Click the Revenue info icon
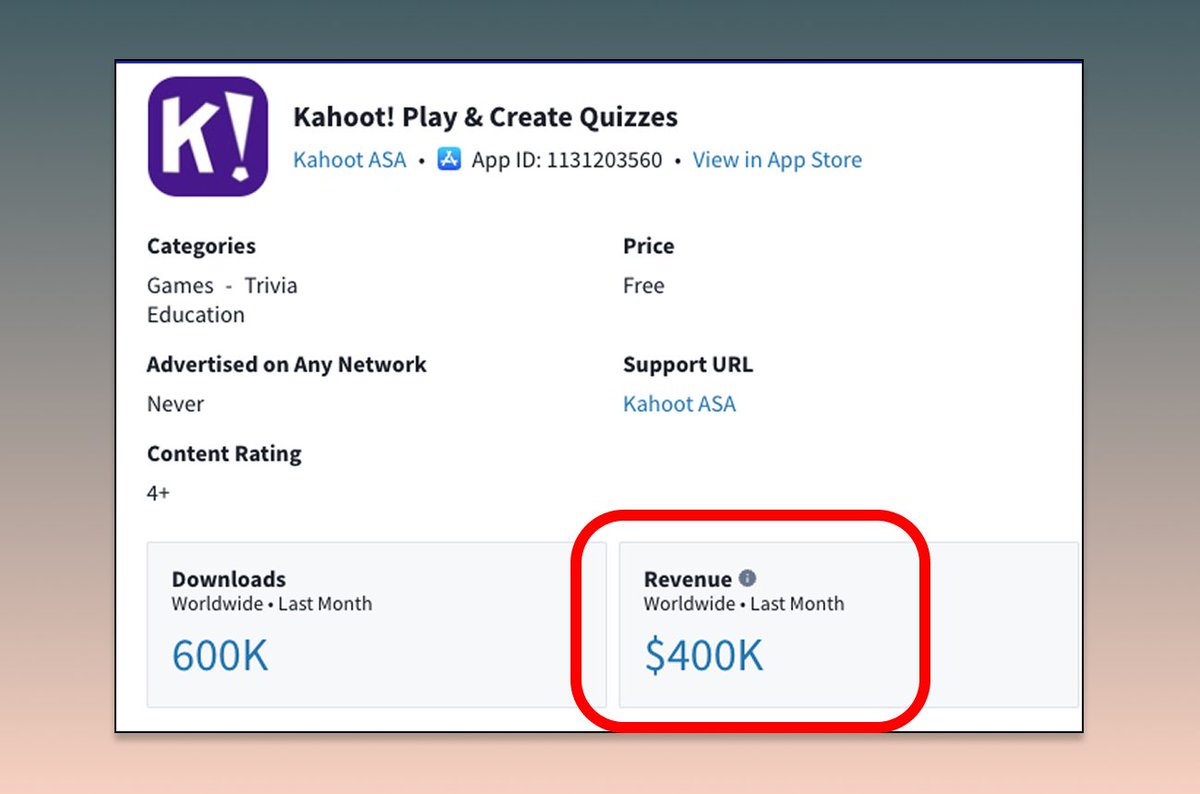Image resolution: width=1200 pixels, height=794 pixels. pyautogui.click(x=747, y=578)
